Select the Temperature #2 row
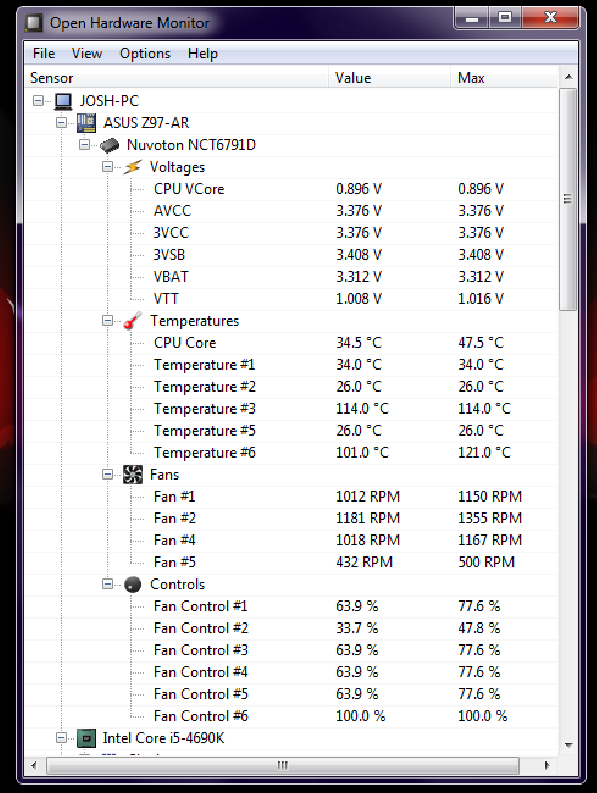This screenshot has height=793, width=597. pos(292,387)
